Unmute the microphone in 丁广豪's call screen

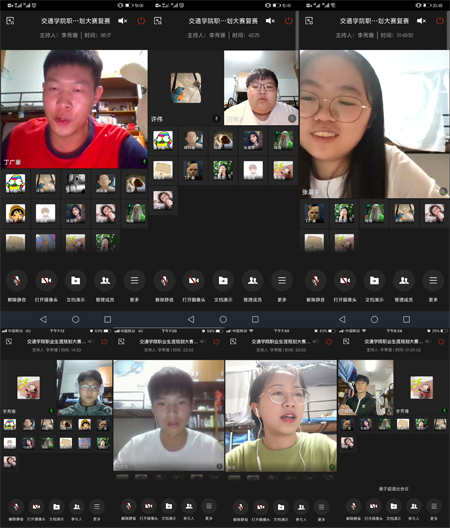click(x=17, y=280)
